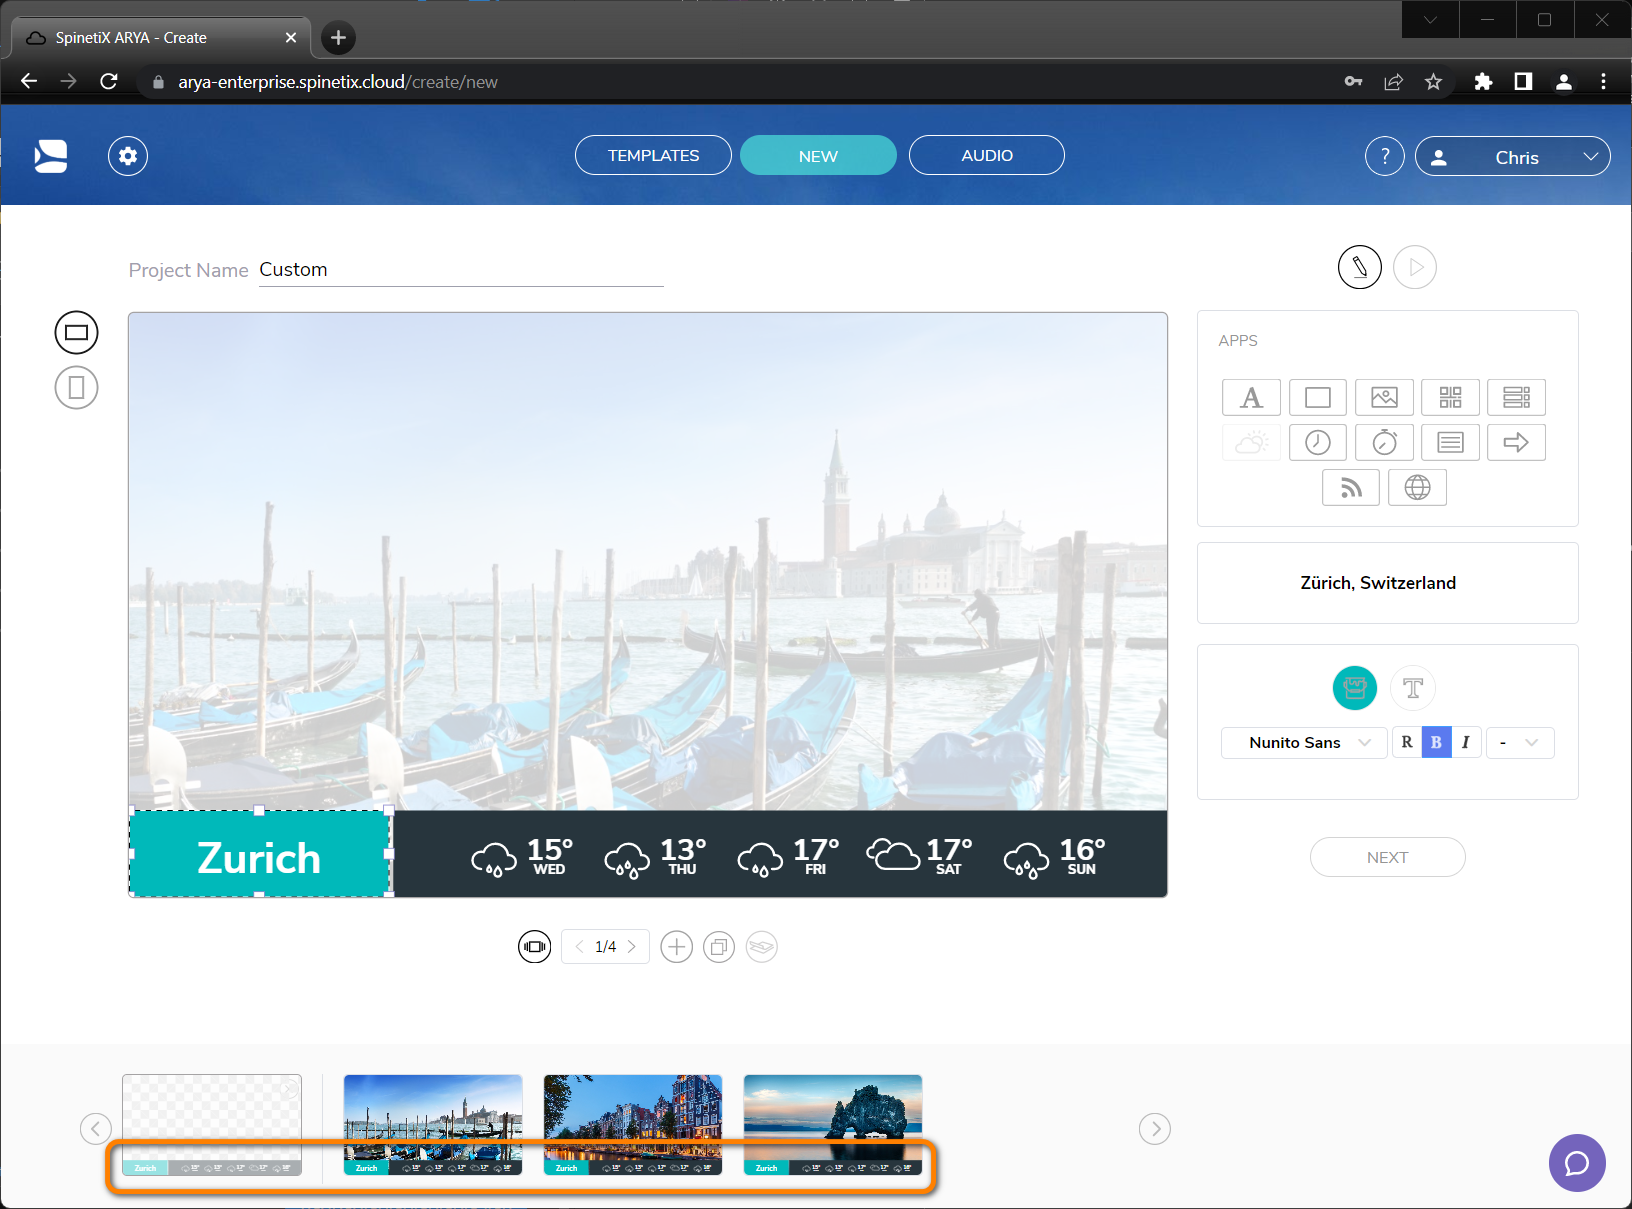Toggle bold text formatting
1632x1209 pixels.
coord(1436,742)
